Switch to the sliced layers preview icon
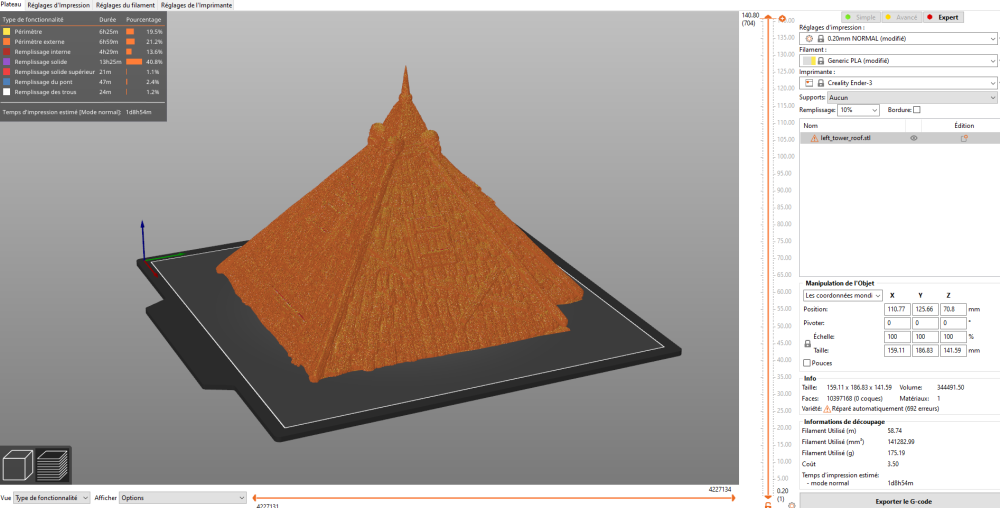The height and width of the screenshot is (508, 1000). coord(52,465)
